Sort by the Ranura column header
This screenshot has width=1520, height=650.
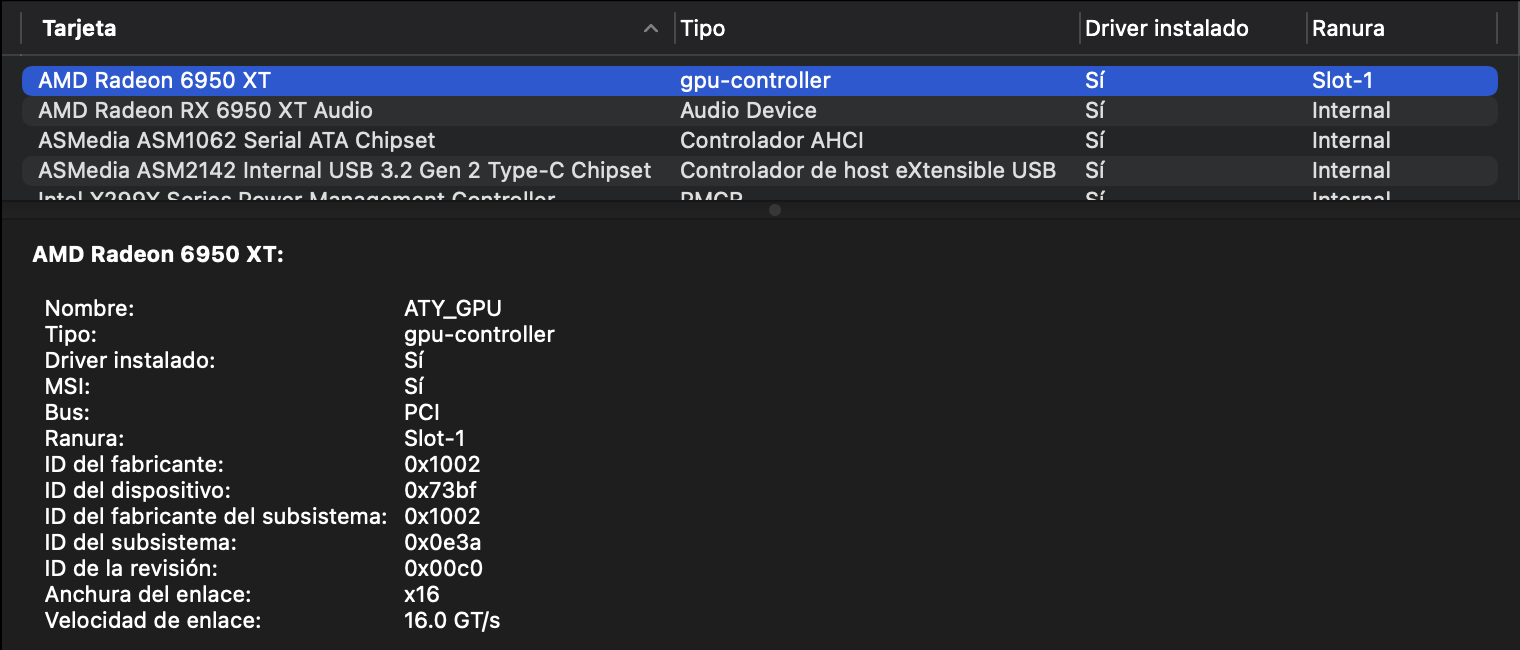(x=1402, y=29)
